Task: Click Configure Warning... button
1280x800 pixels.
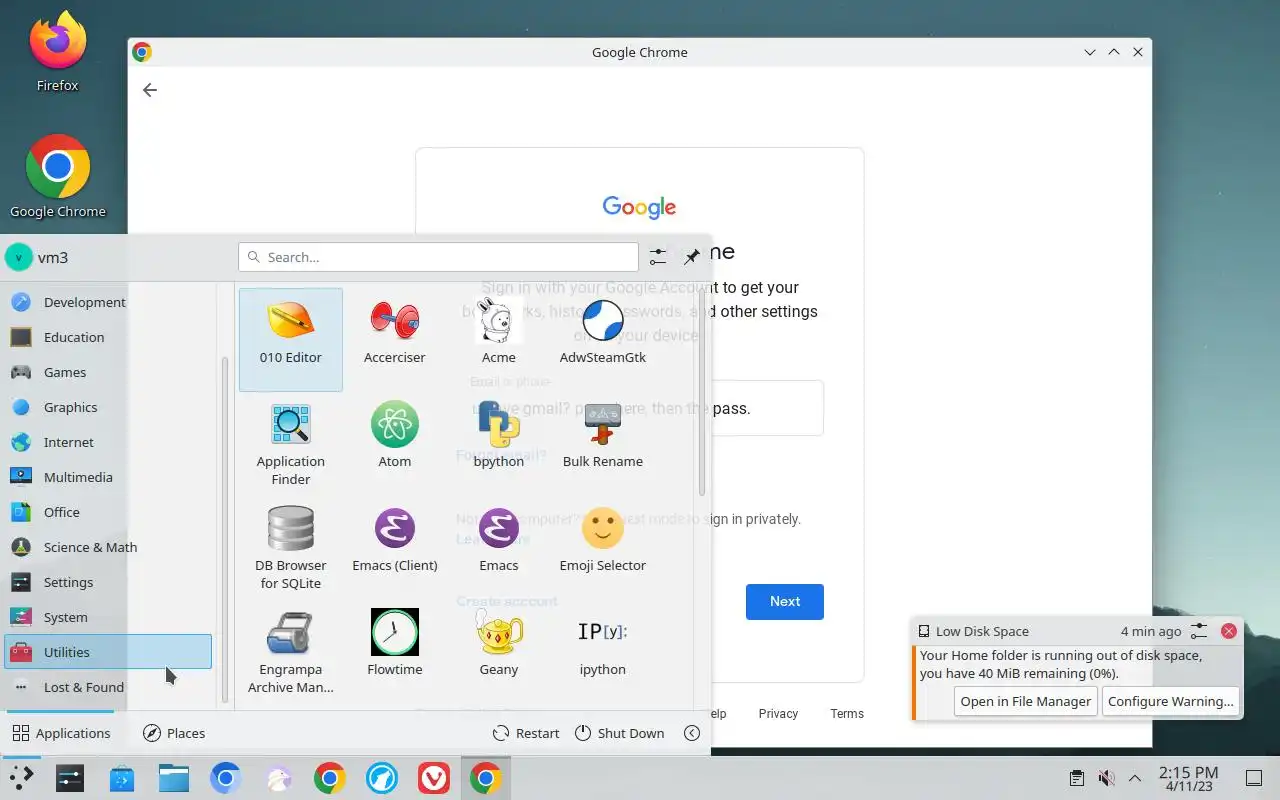Action: click(1170, 701)
